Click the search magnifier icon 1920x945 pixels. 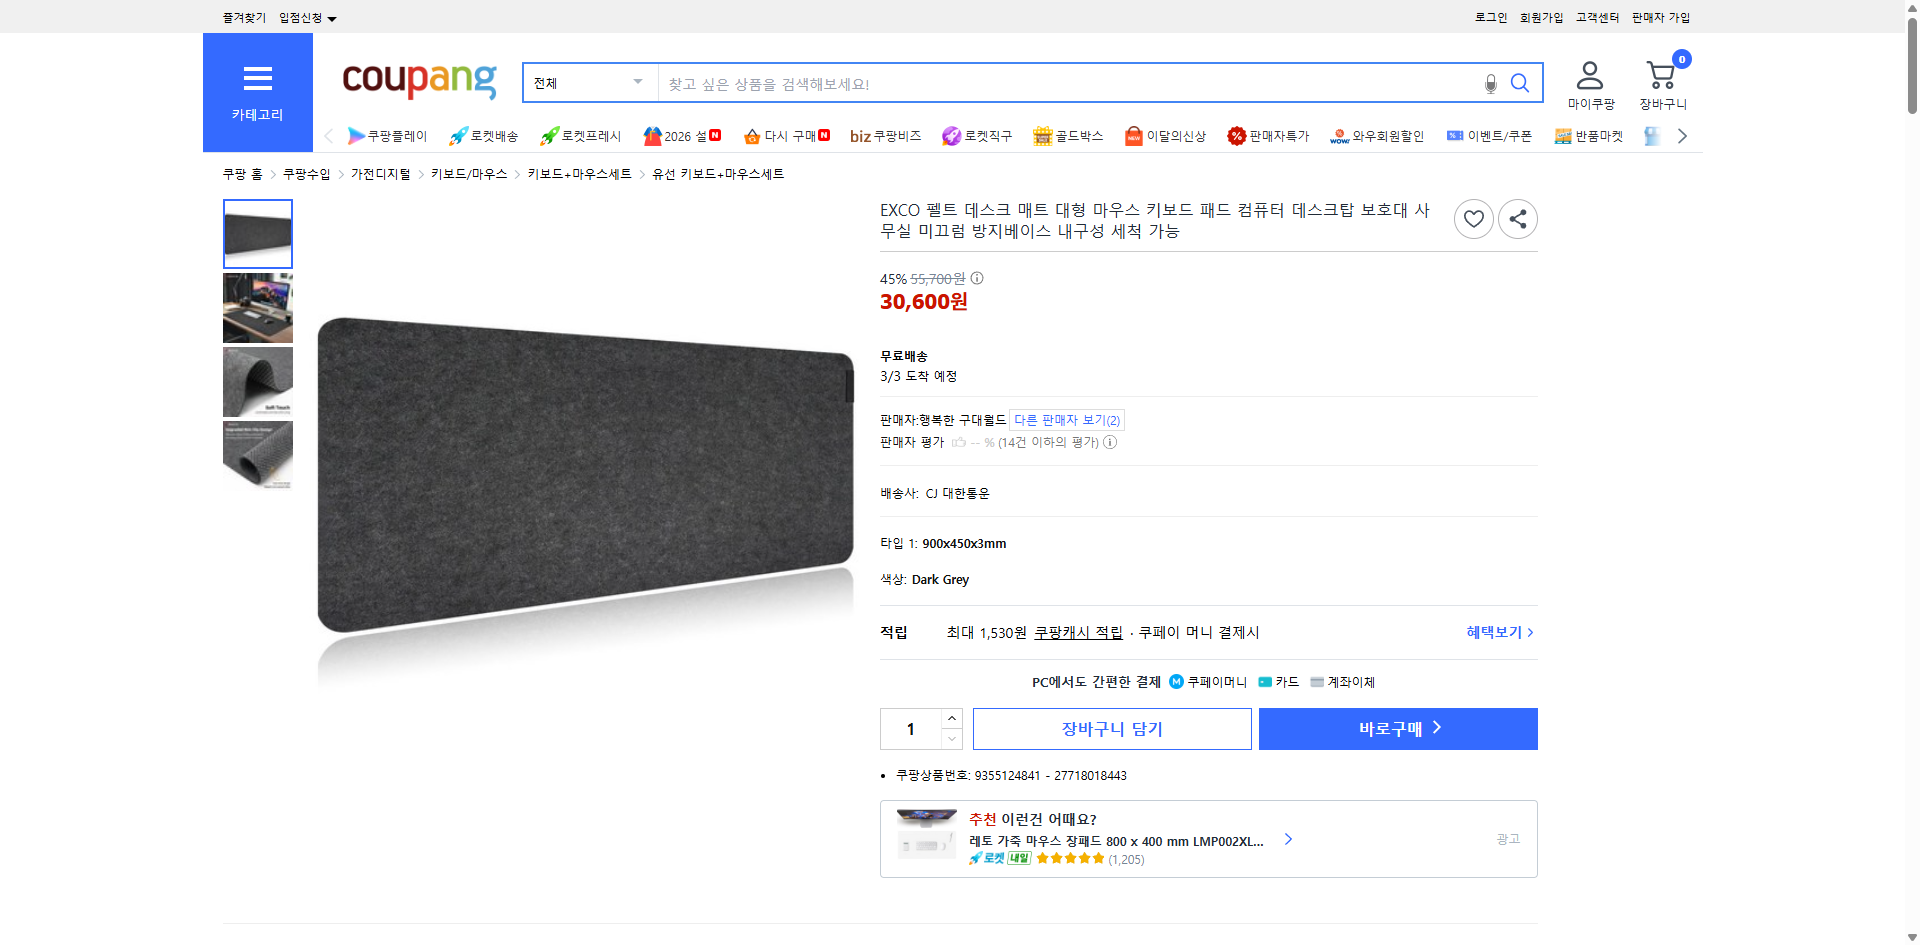[1519, 83]
